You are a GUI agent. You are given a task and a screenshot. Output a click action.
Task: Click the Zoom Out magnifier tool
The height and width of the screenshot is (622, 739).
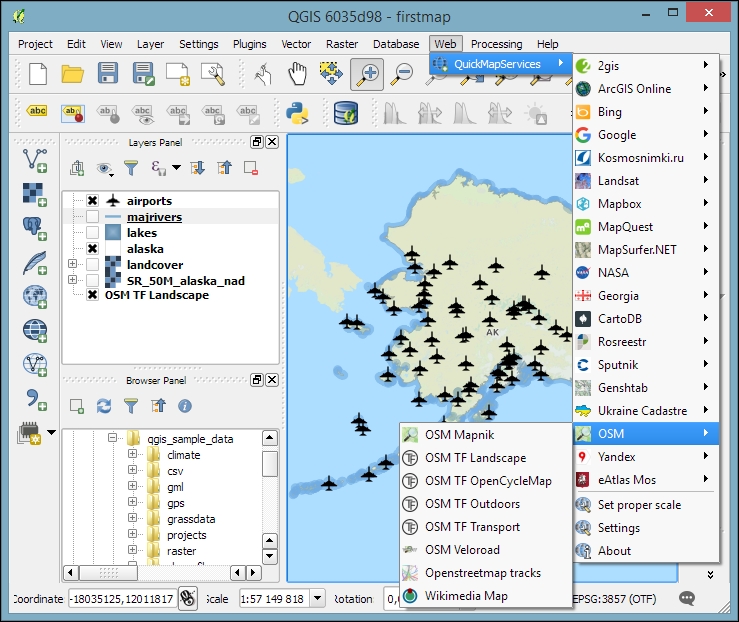pos(403,74)
